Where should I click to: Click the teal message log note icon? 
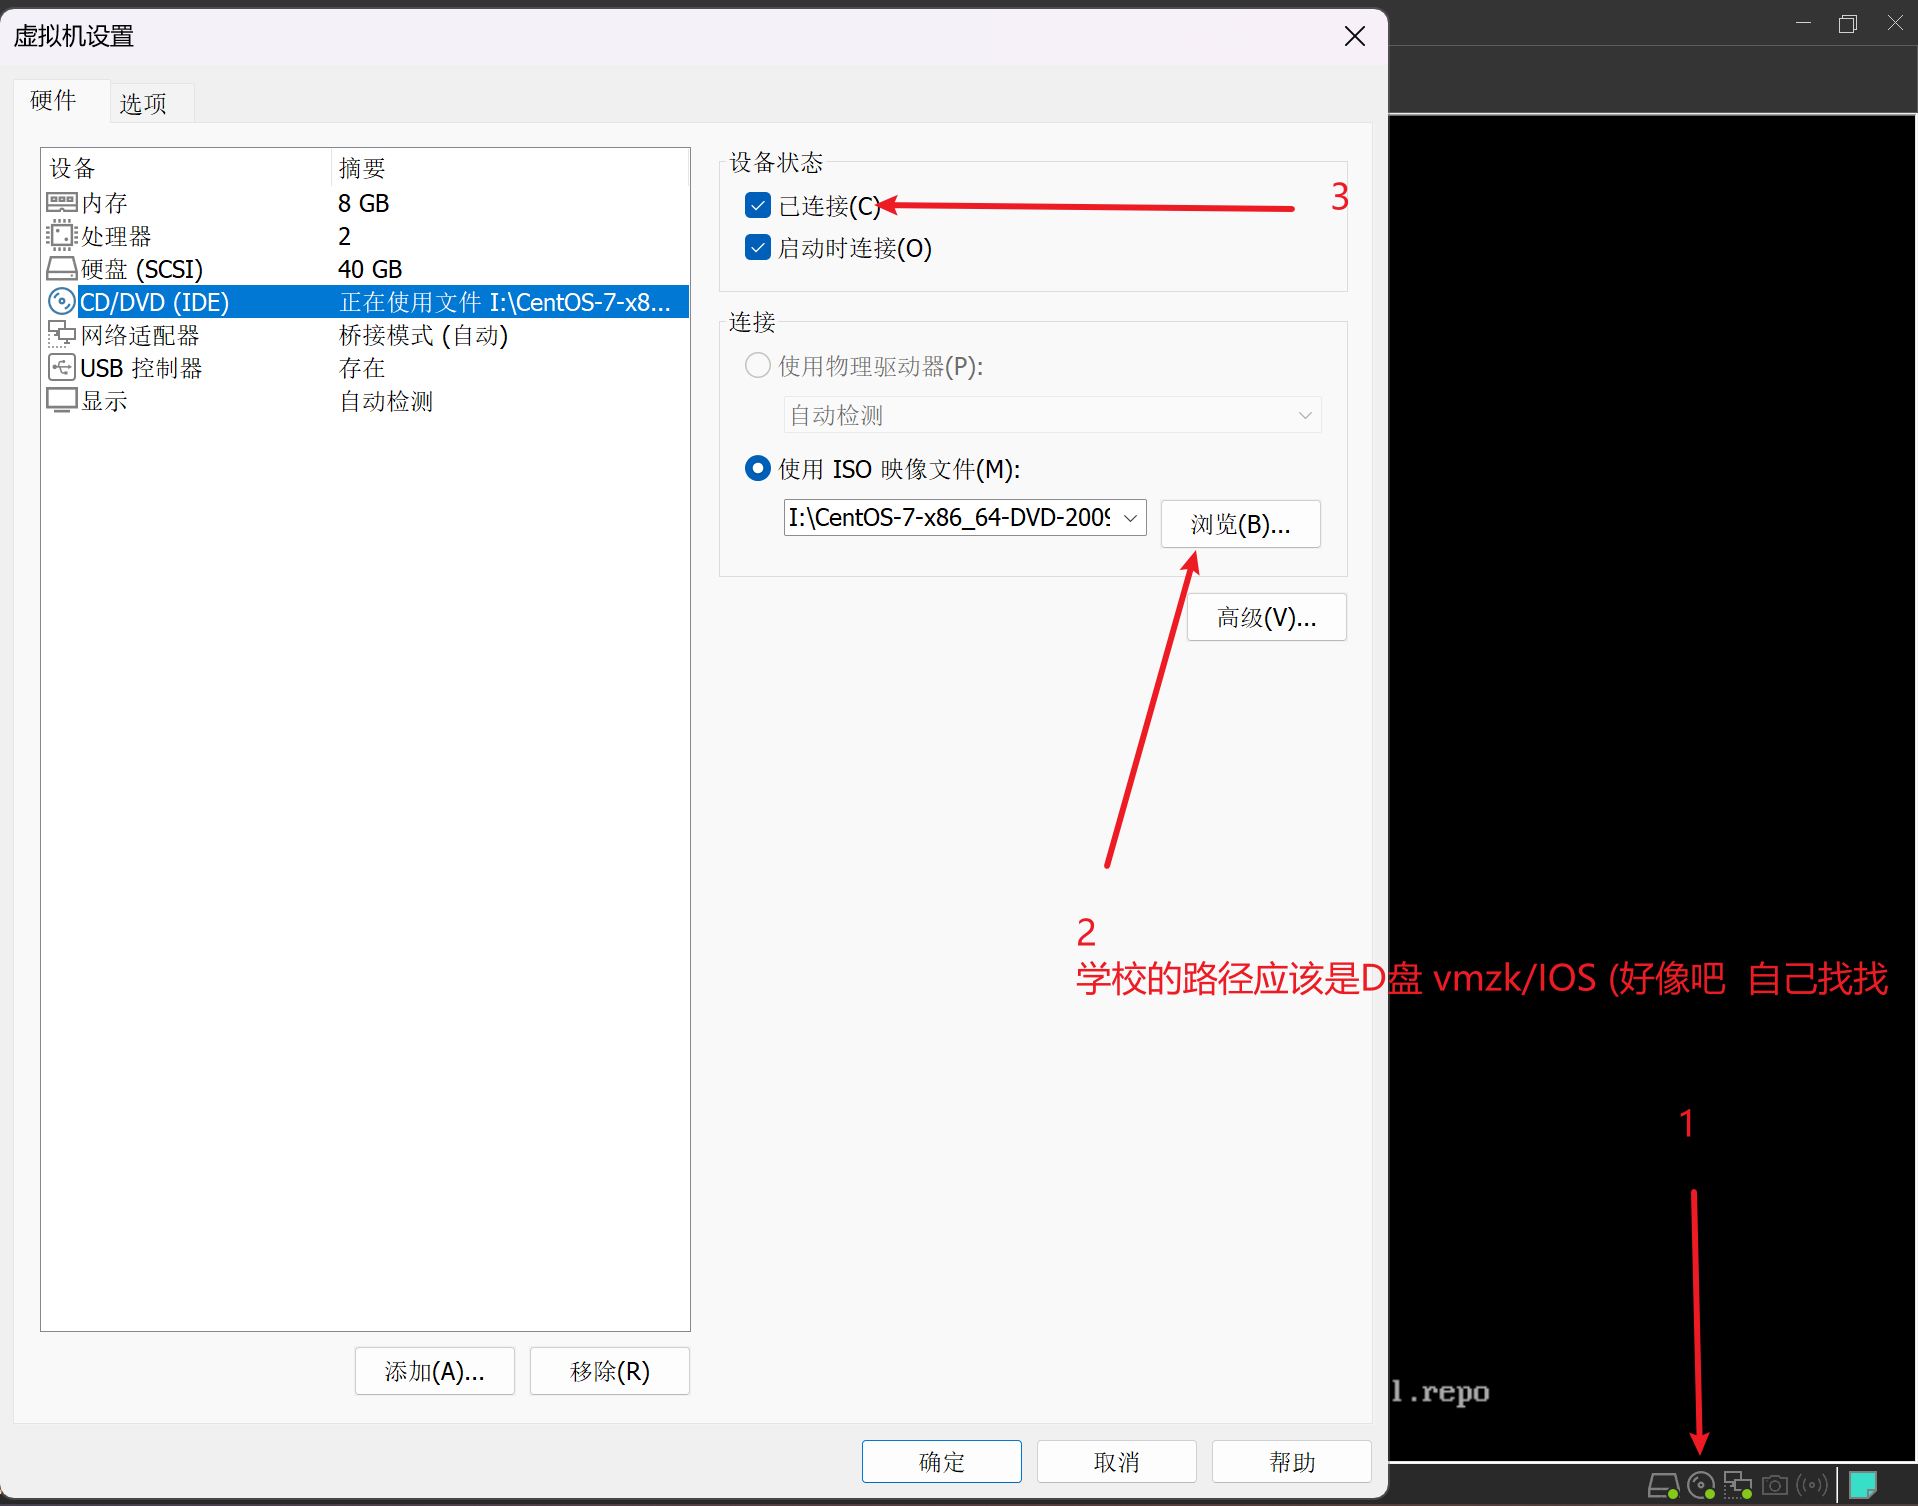(x=1863, y=1485)
